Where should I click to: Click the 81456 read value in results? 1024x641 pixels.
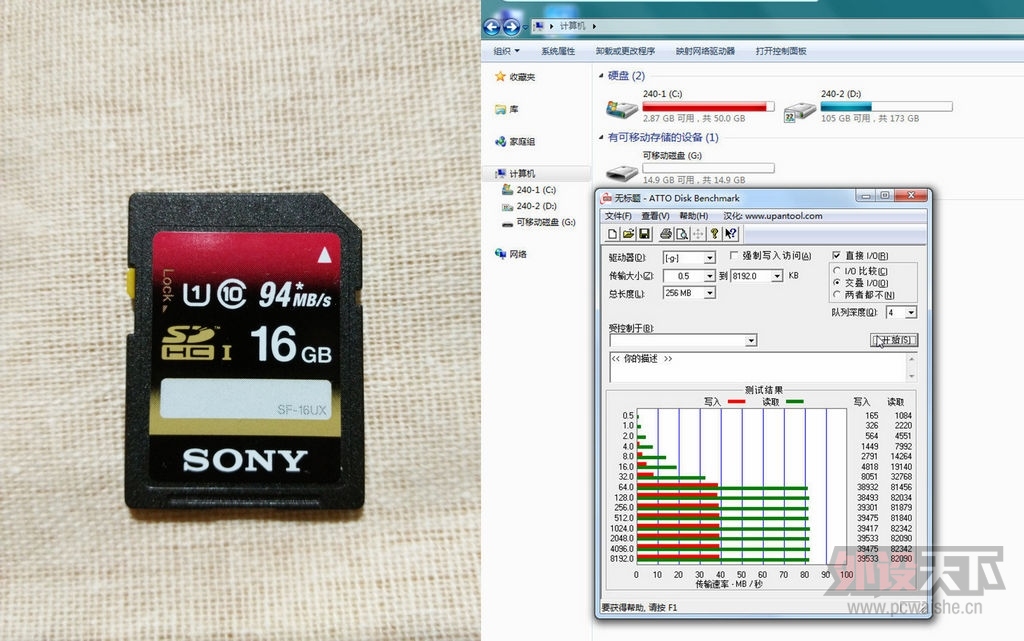901,487
